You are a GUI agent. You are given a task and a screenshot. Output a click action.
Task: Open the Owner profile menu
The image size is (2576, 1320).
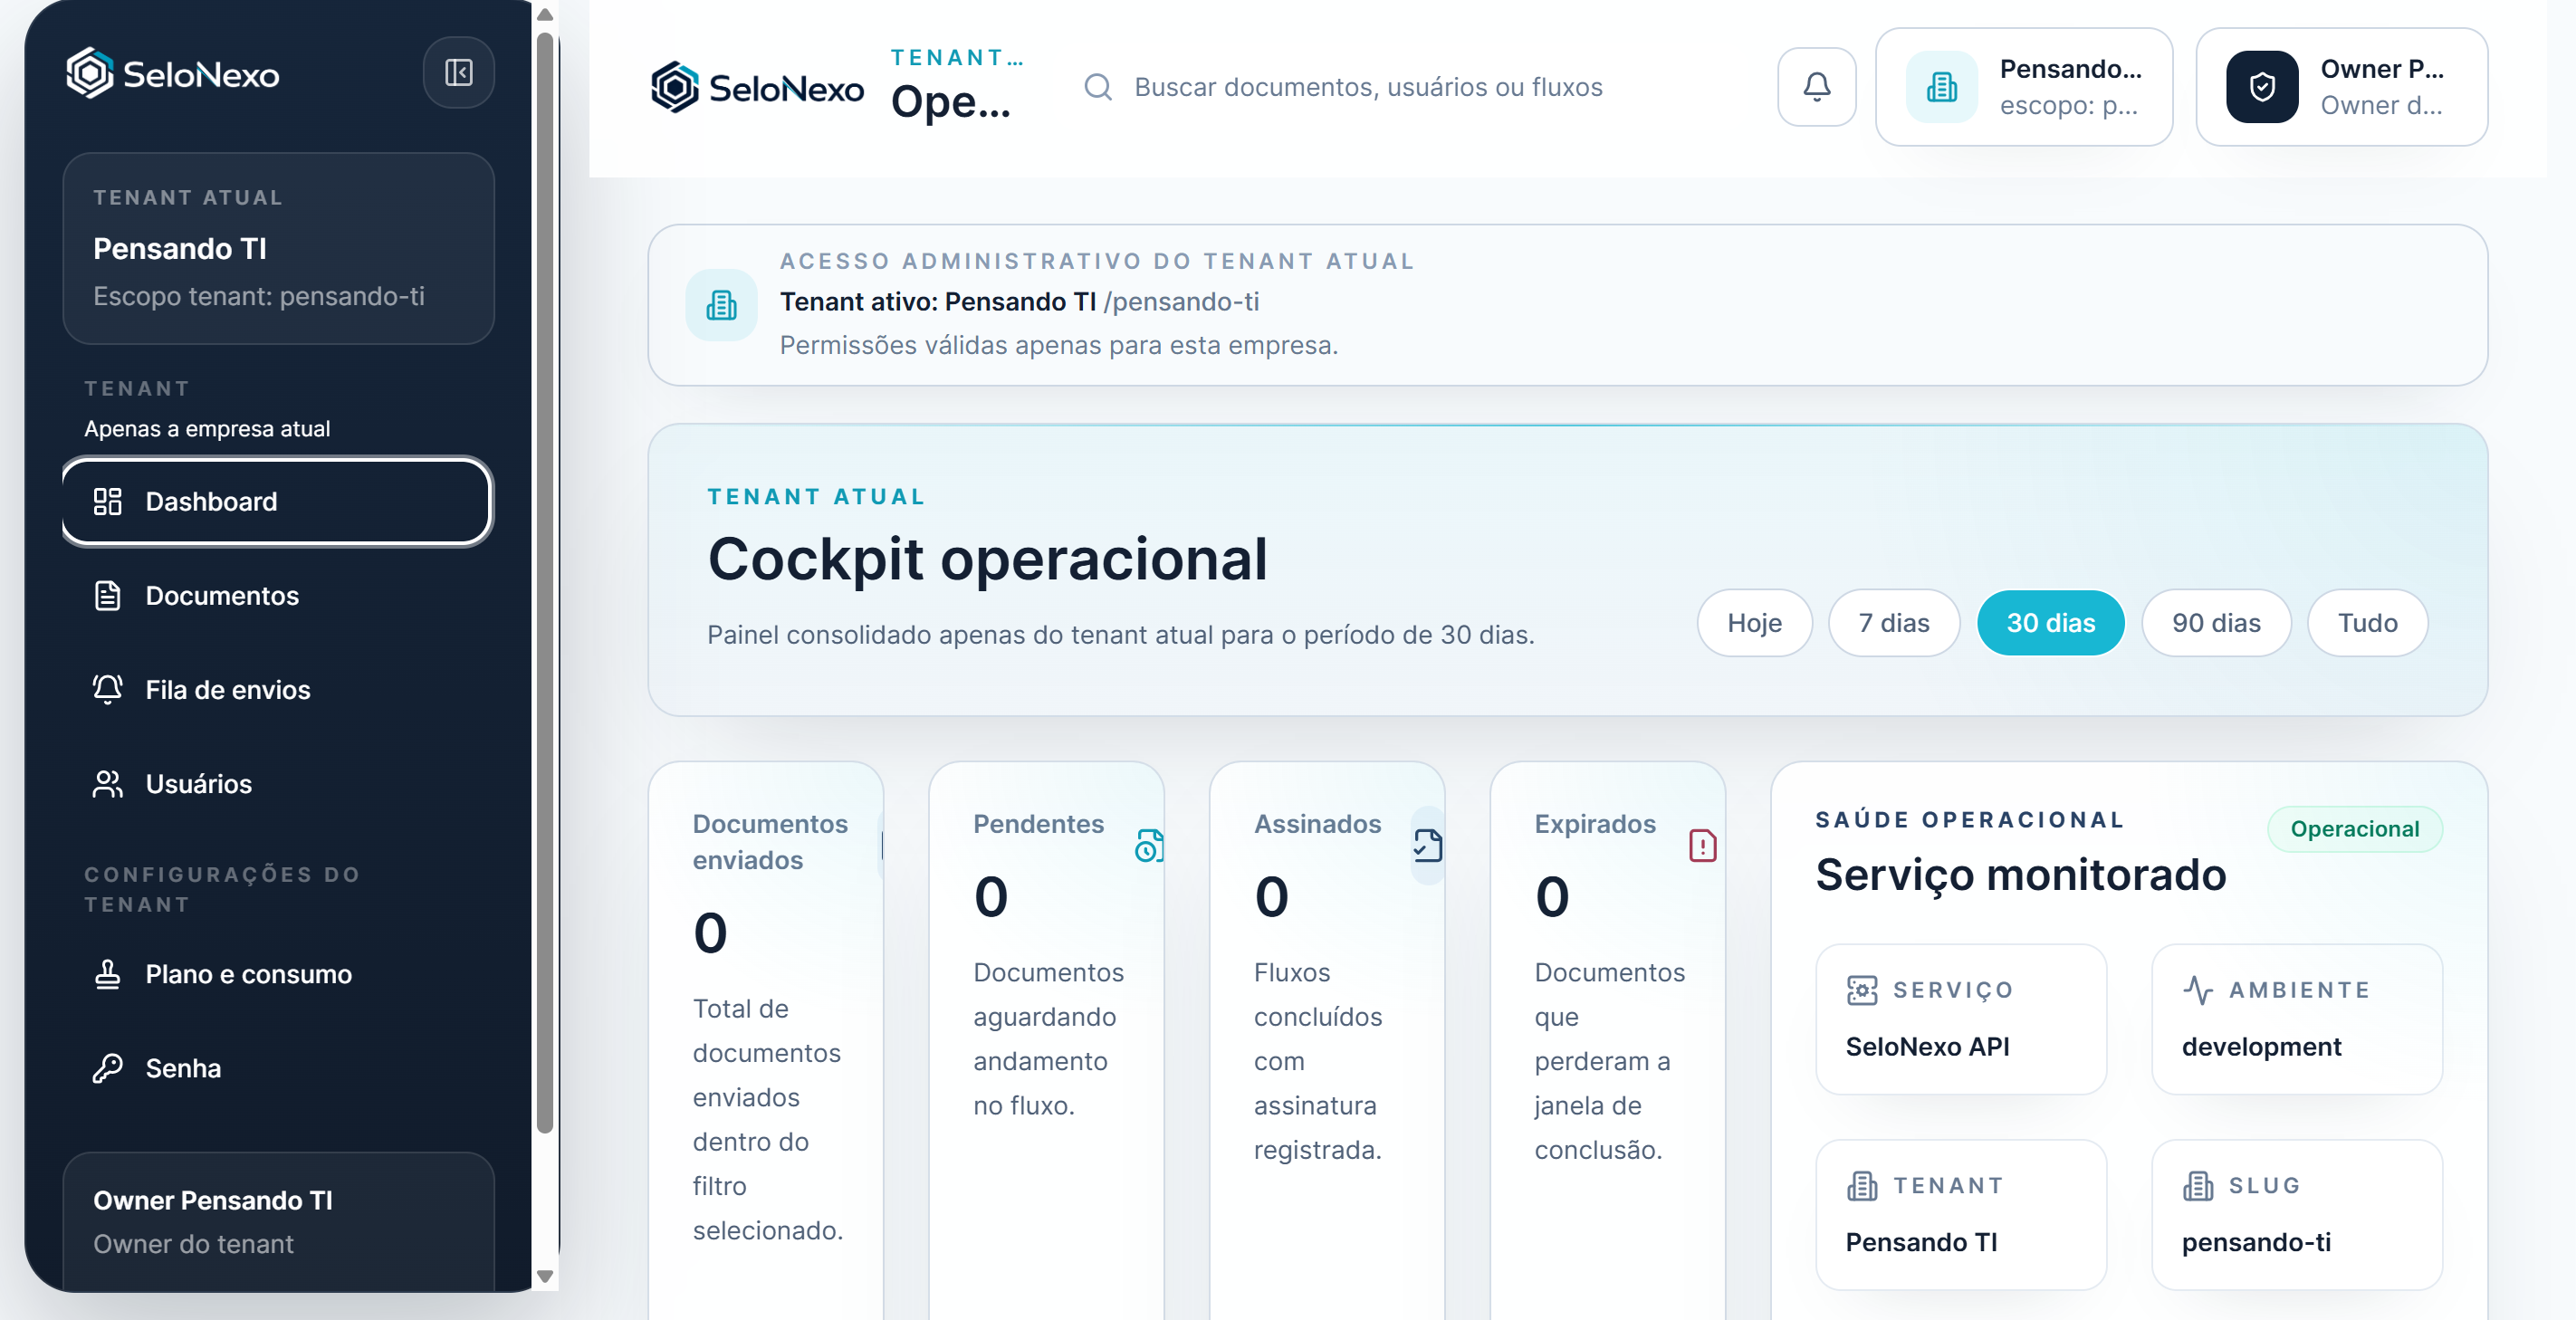pos(2341,87)
